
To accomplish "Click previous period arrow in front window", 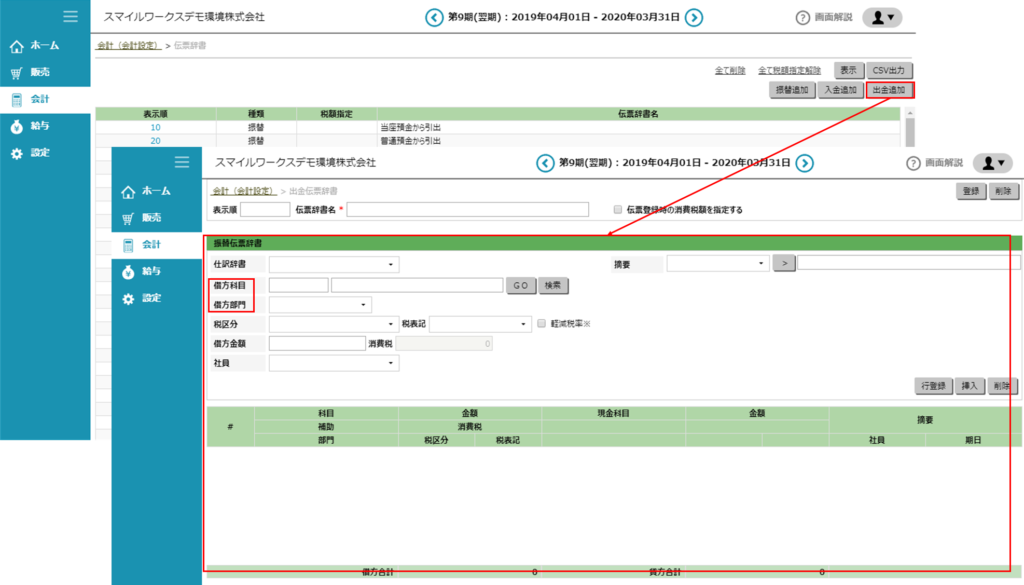I will pyautogui.click(x=545, y=163).
